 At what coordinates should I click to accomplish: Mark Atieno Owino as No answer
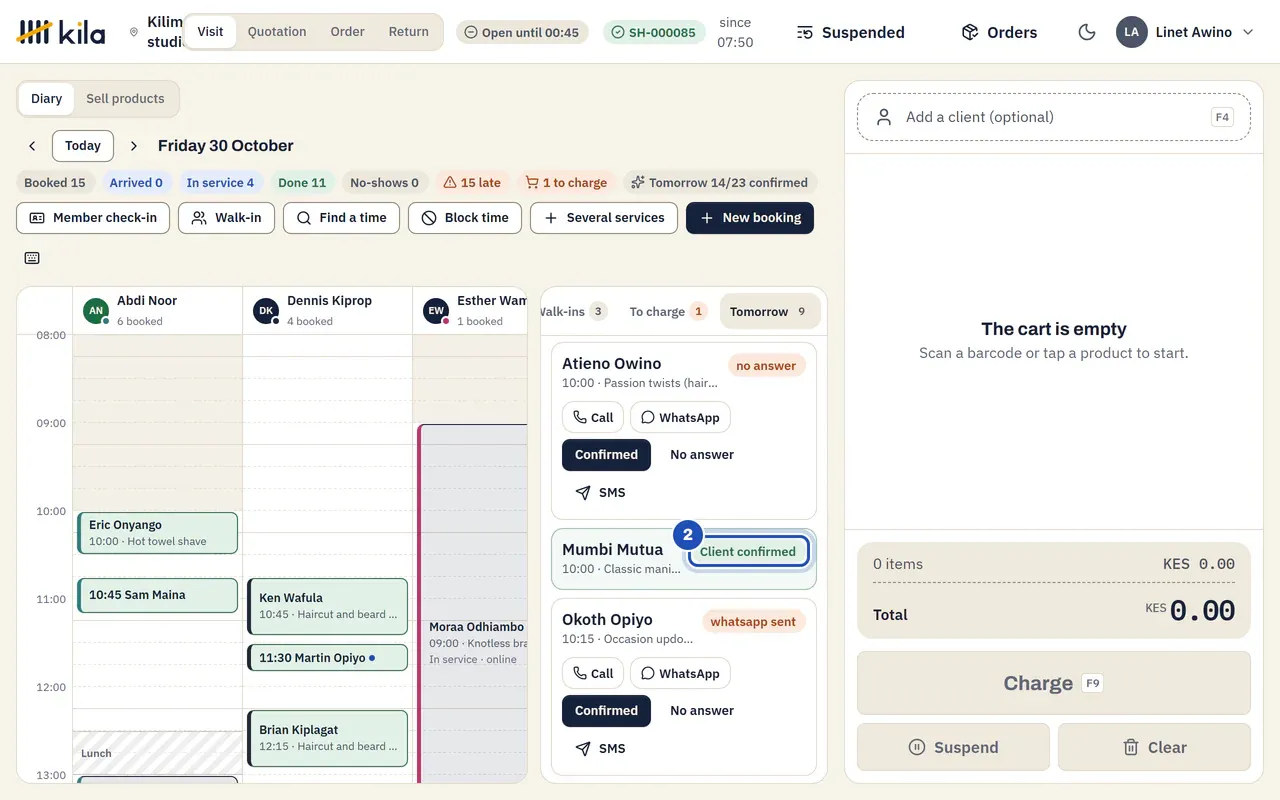pos(702,454)
